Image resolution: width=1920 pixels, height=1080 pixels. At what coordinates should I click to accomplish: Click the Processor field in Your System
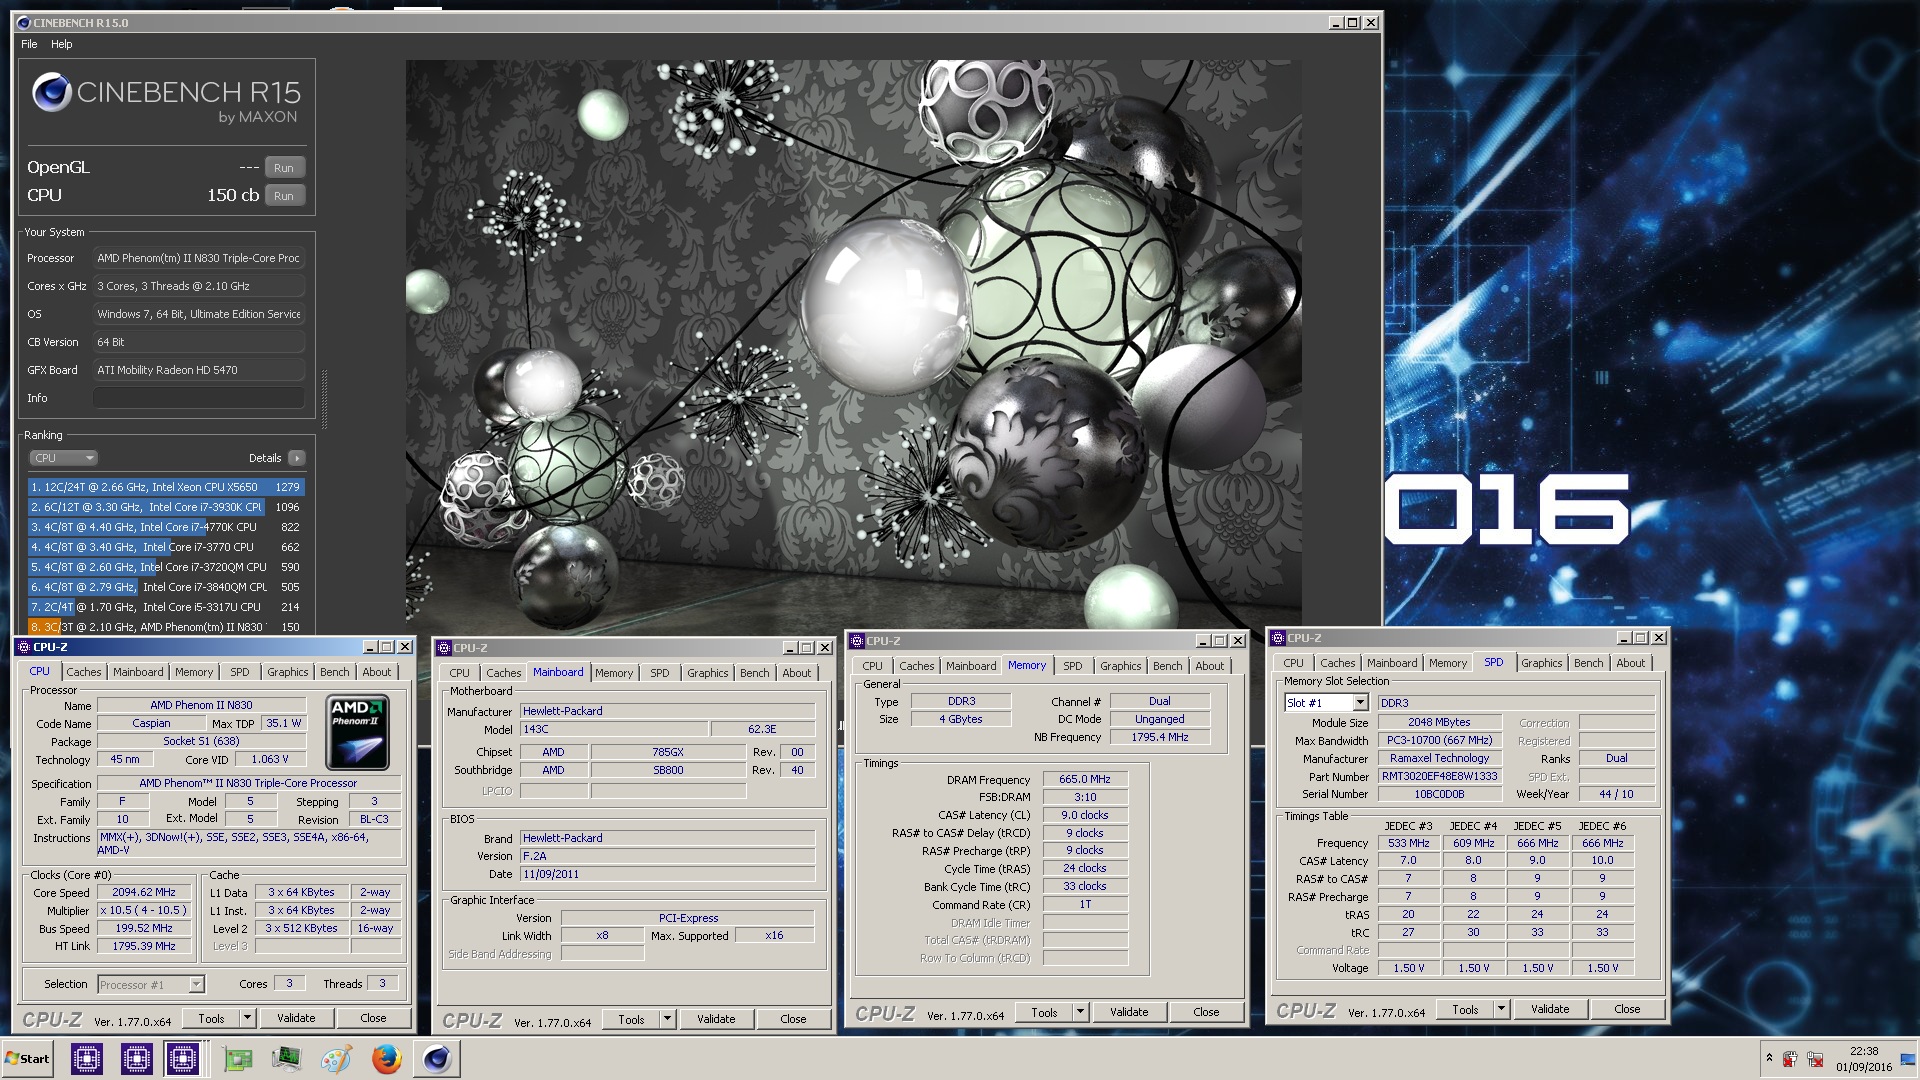[199, 258]
